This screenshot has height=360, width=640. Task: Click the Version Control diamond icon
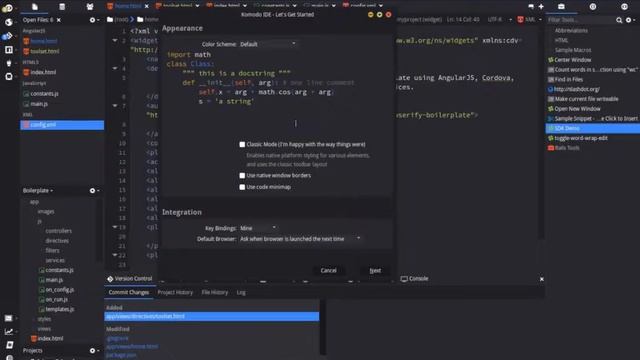click(110, 279)
